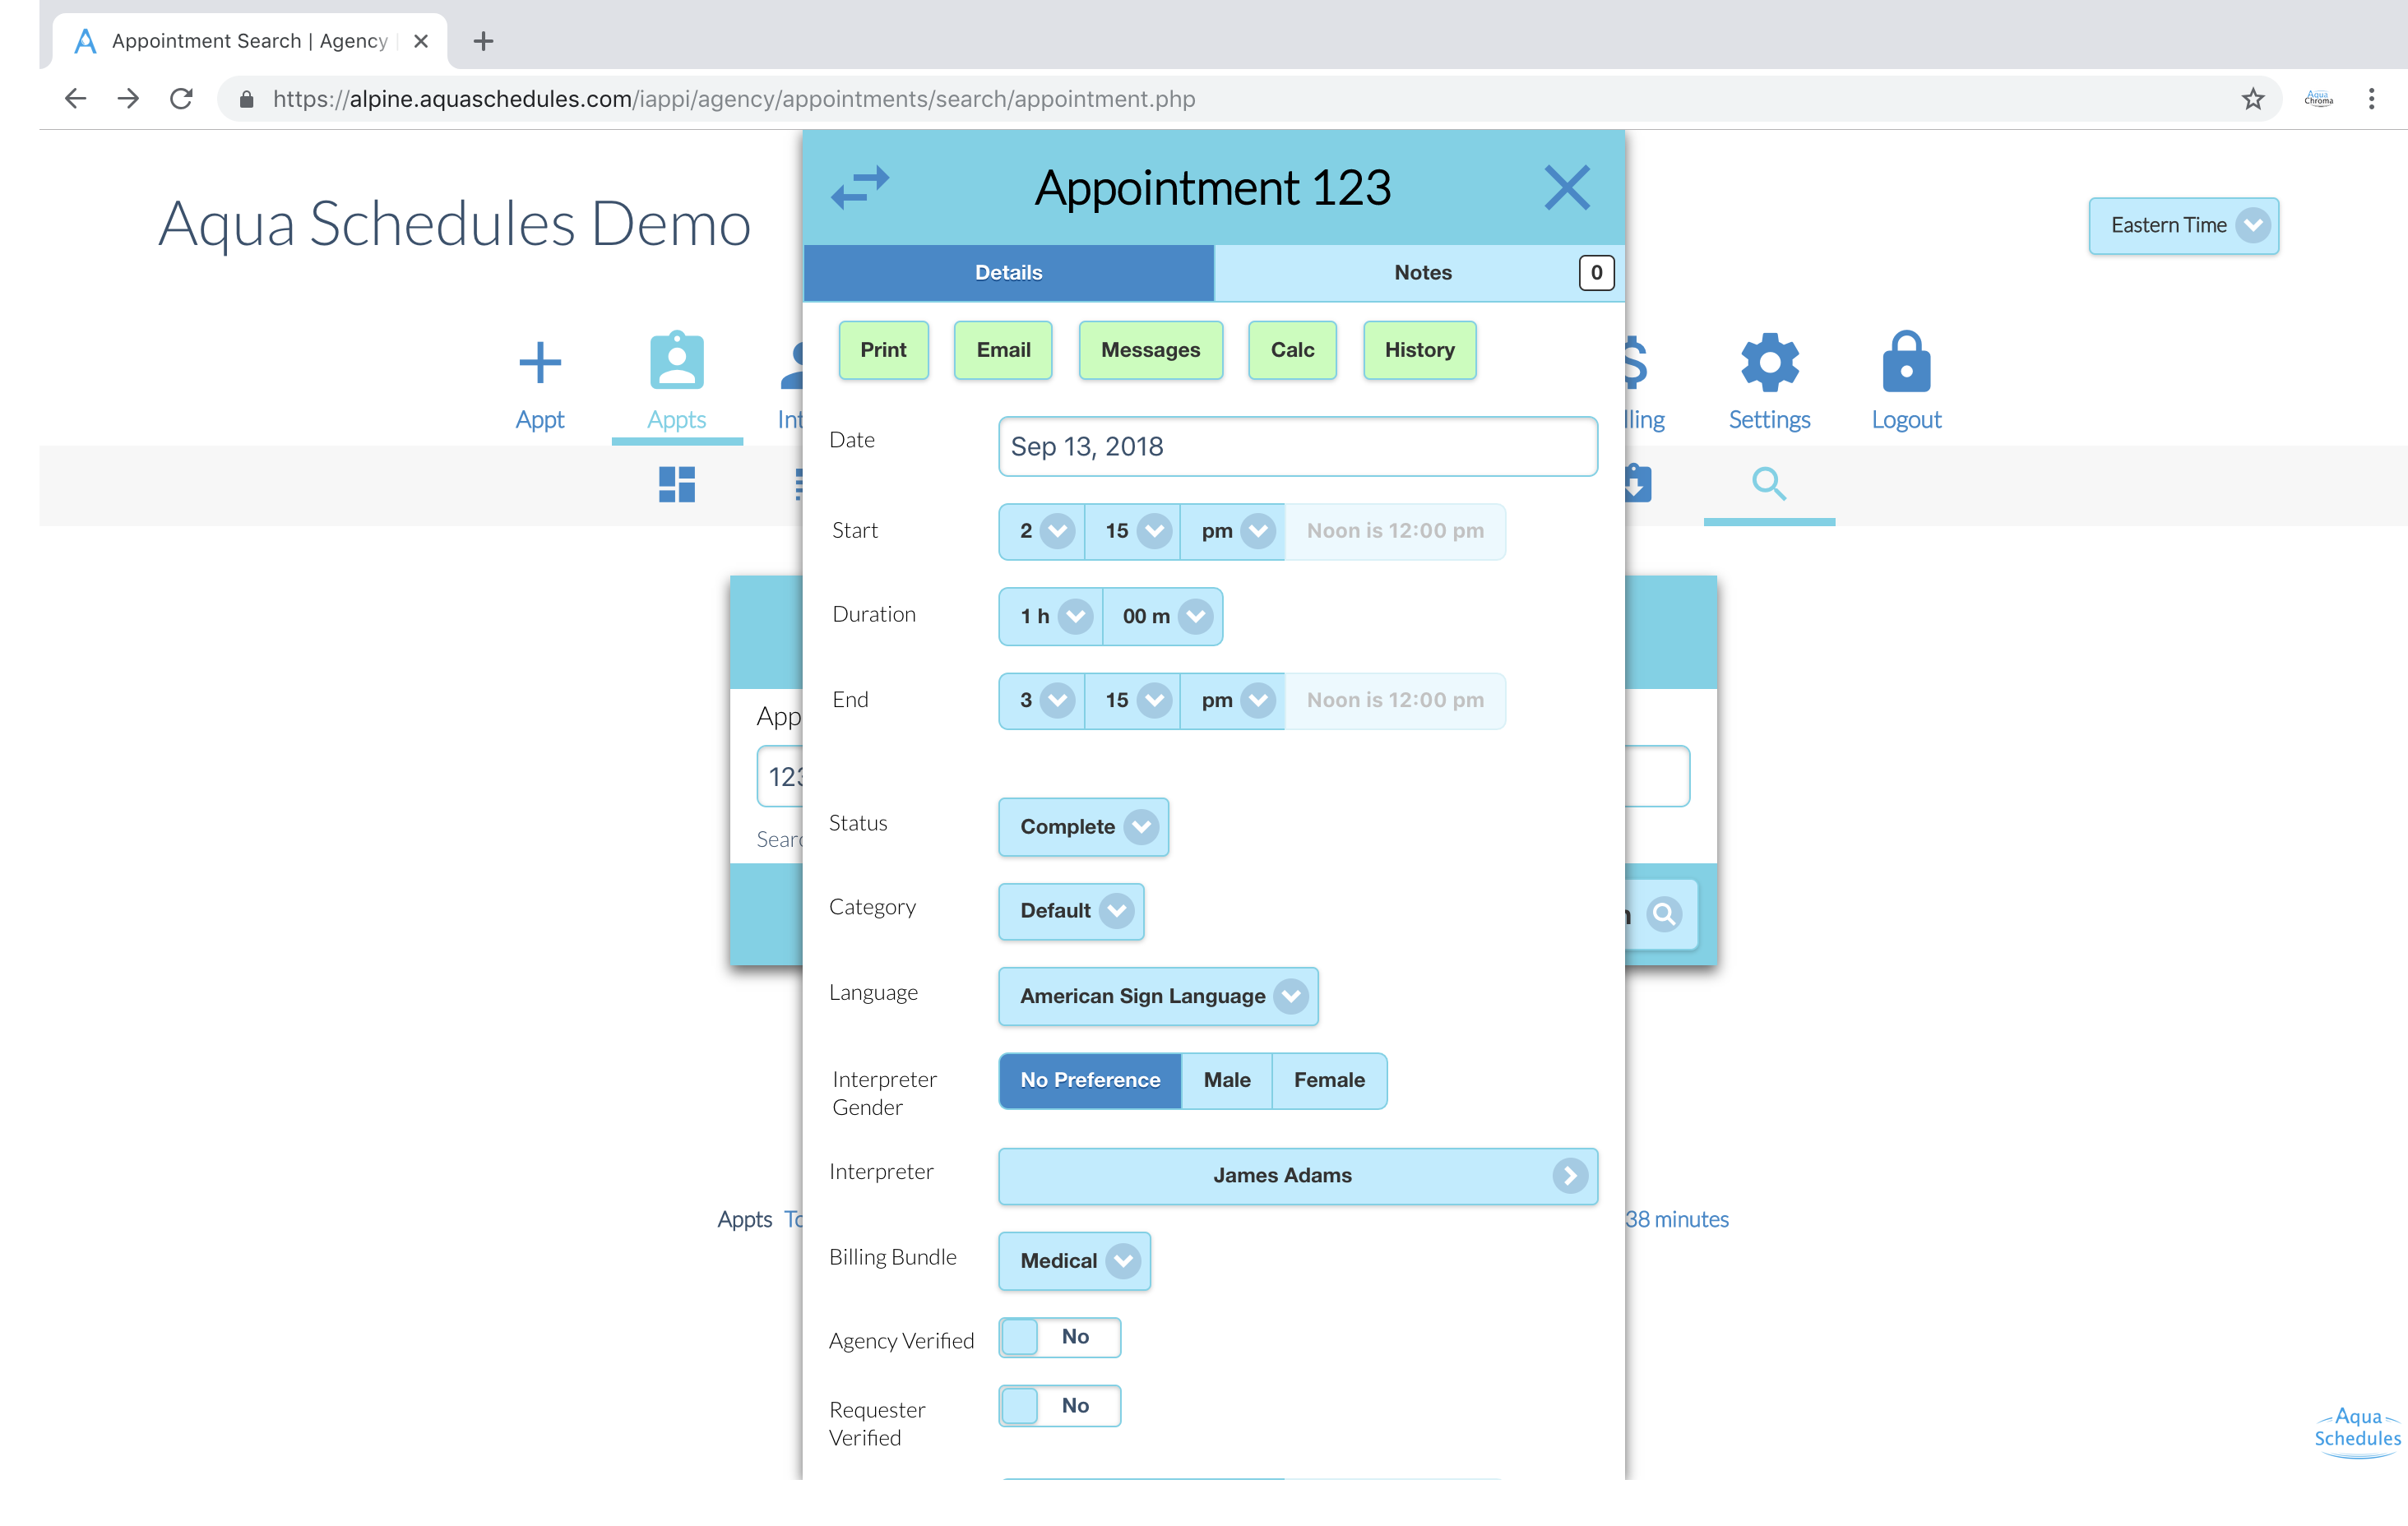Select the Appointment Search browser tab
This screenshot has height=1526, width=2408.
click(249, 41)
